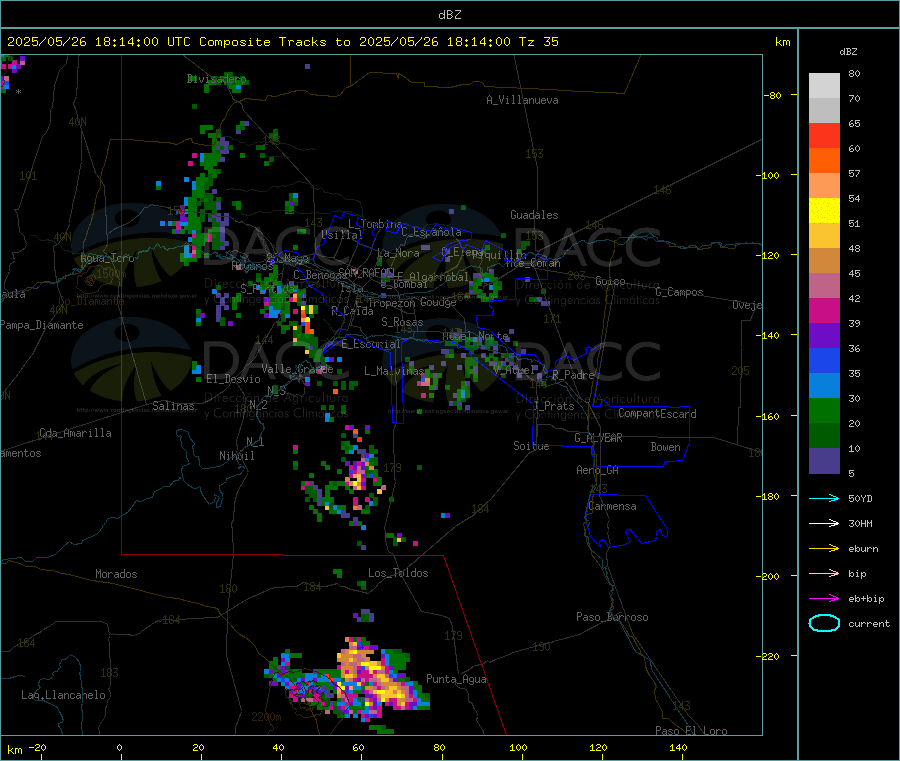Select the purple 36–39 dBZ swatch
Image resolution: width=900 pixels, height=761 pixels.
824,336
